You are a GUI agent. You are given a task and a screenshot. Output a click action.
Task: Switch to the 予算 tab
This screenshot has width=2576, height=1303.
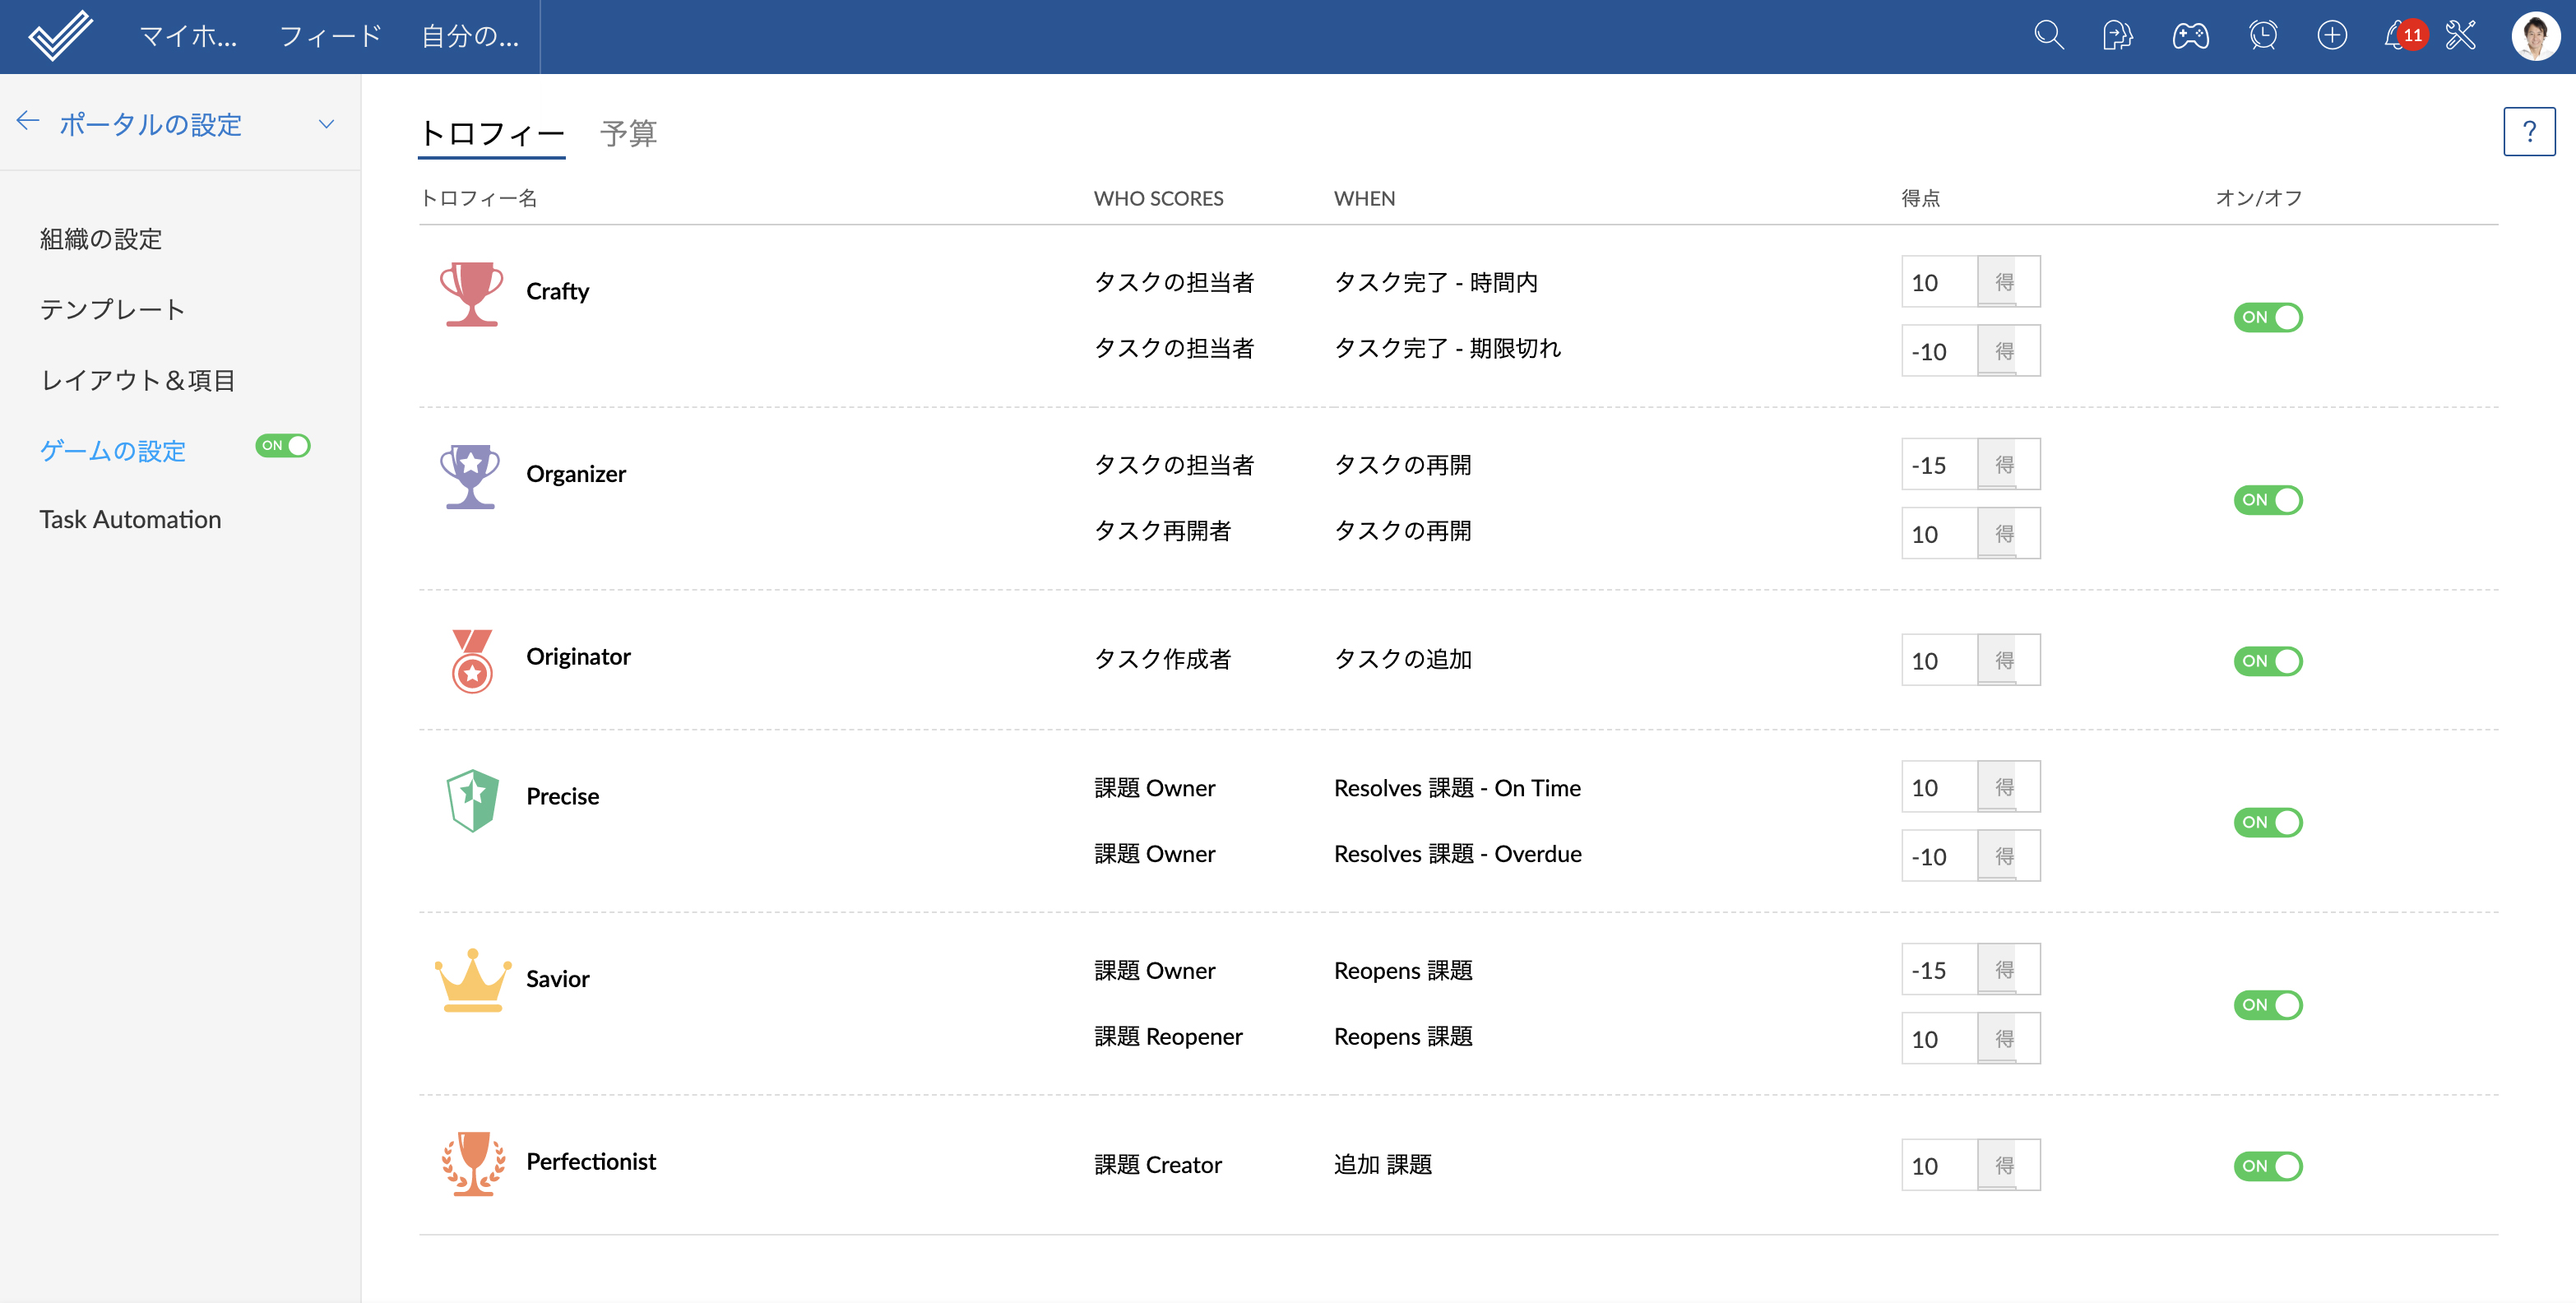pos(628,134)
